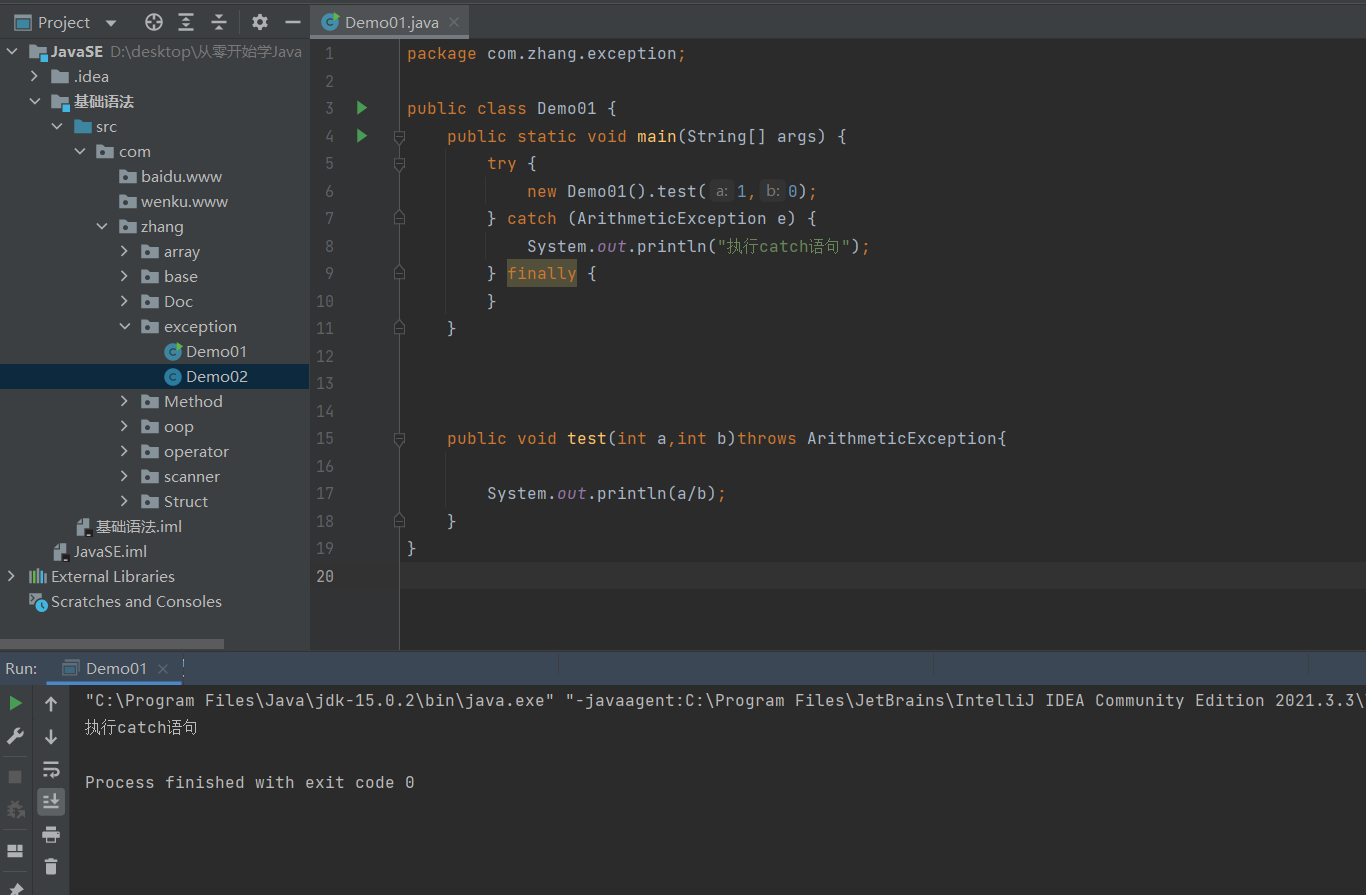Collapse the exception package arrow
Image resolution: width=1366 pixels, height=895 pixels.
coord(124,327)
